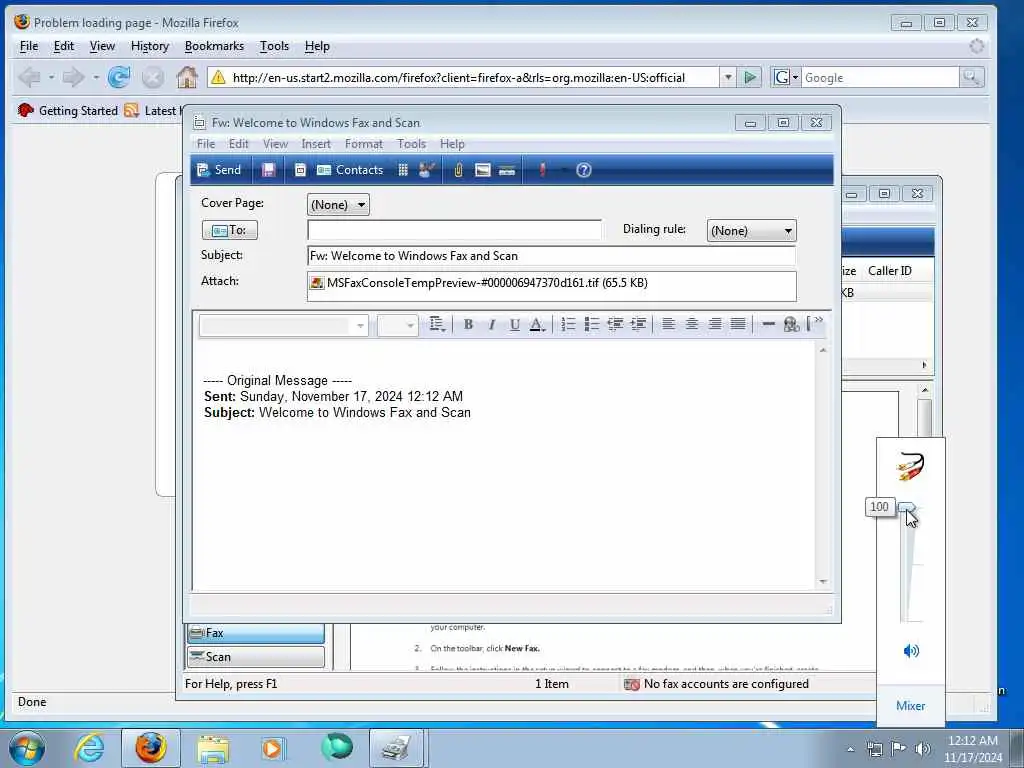Image resolution: width=1024 pixels, height=768 pixels.
Task: Click the paperclip Attach file icon
Action: pyautogui.click(x=458, y=170)
